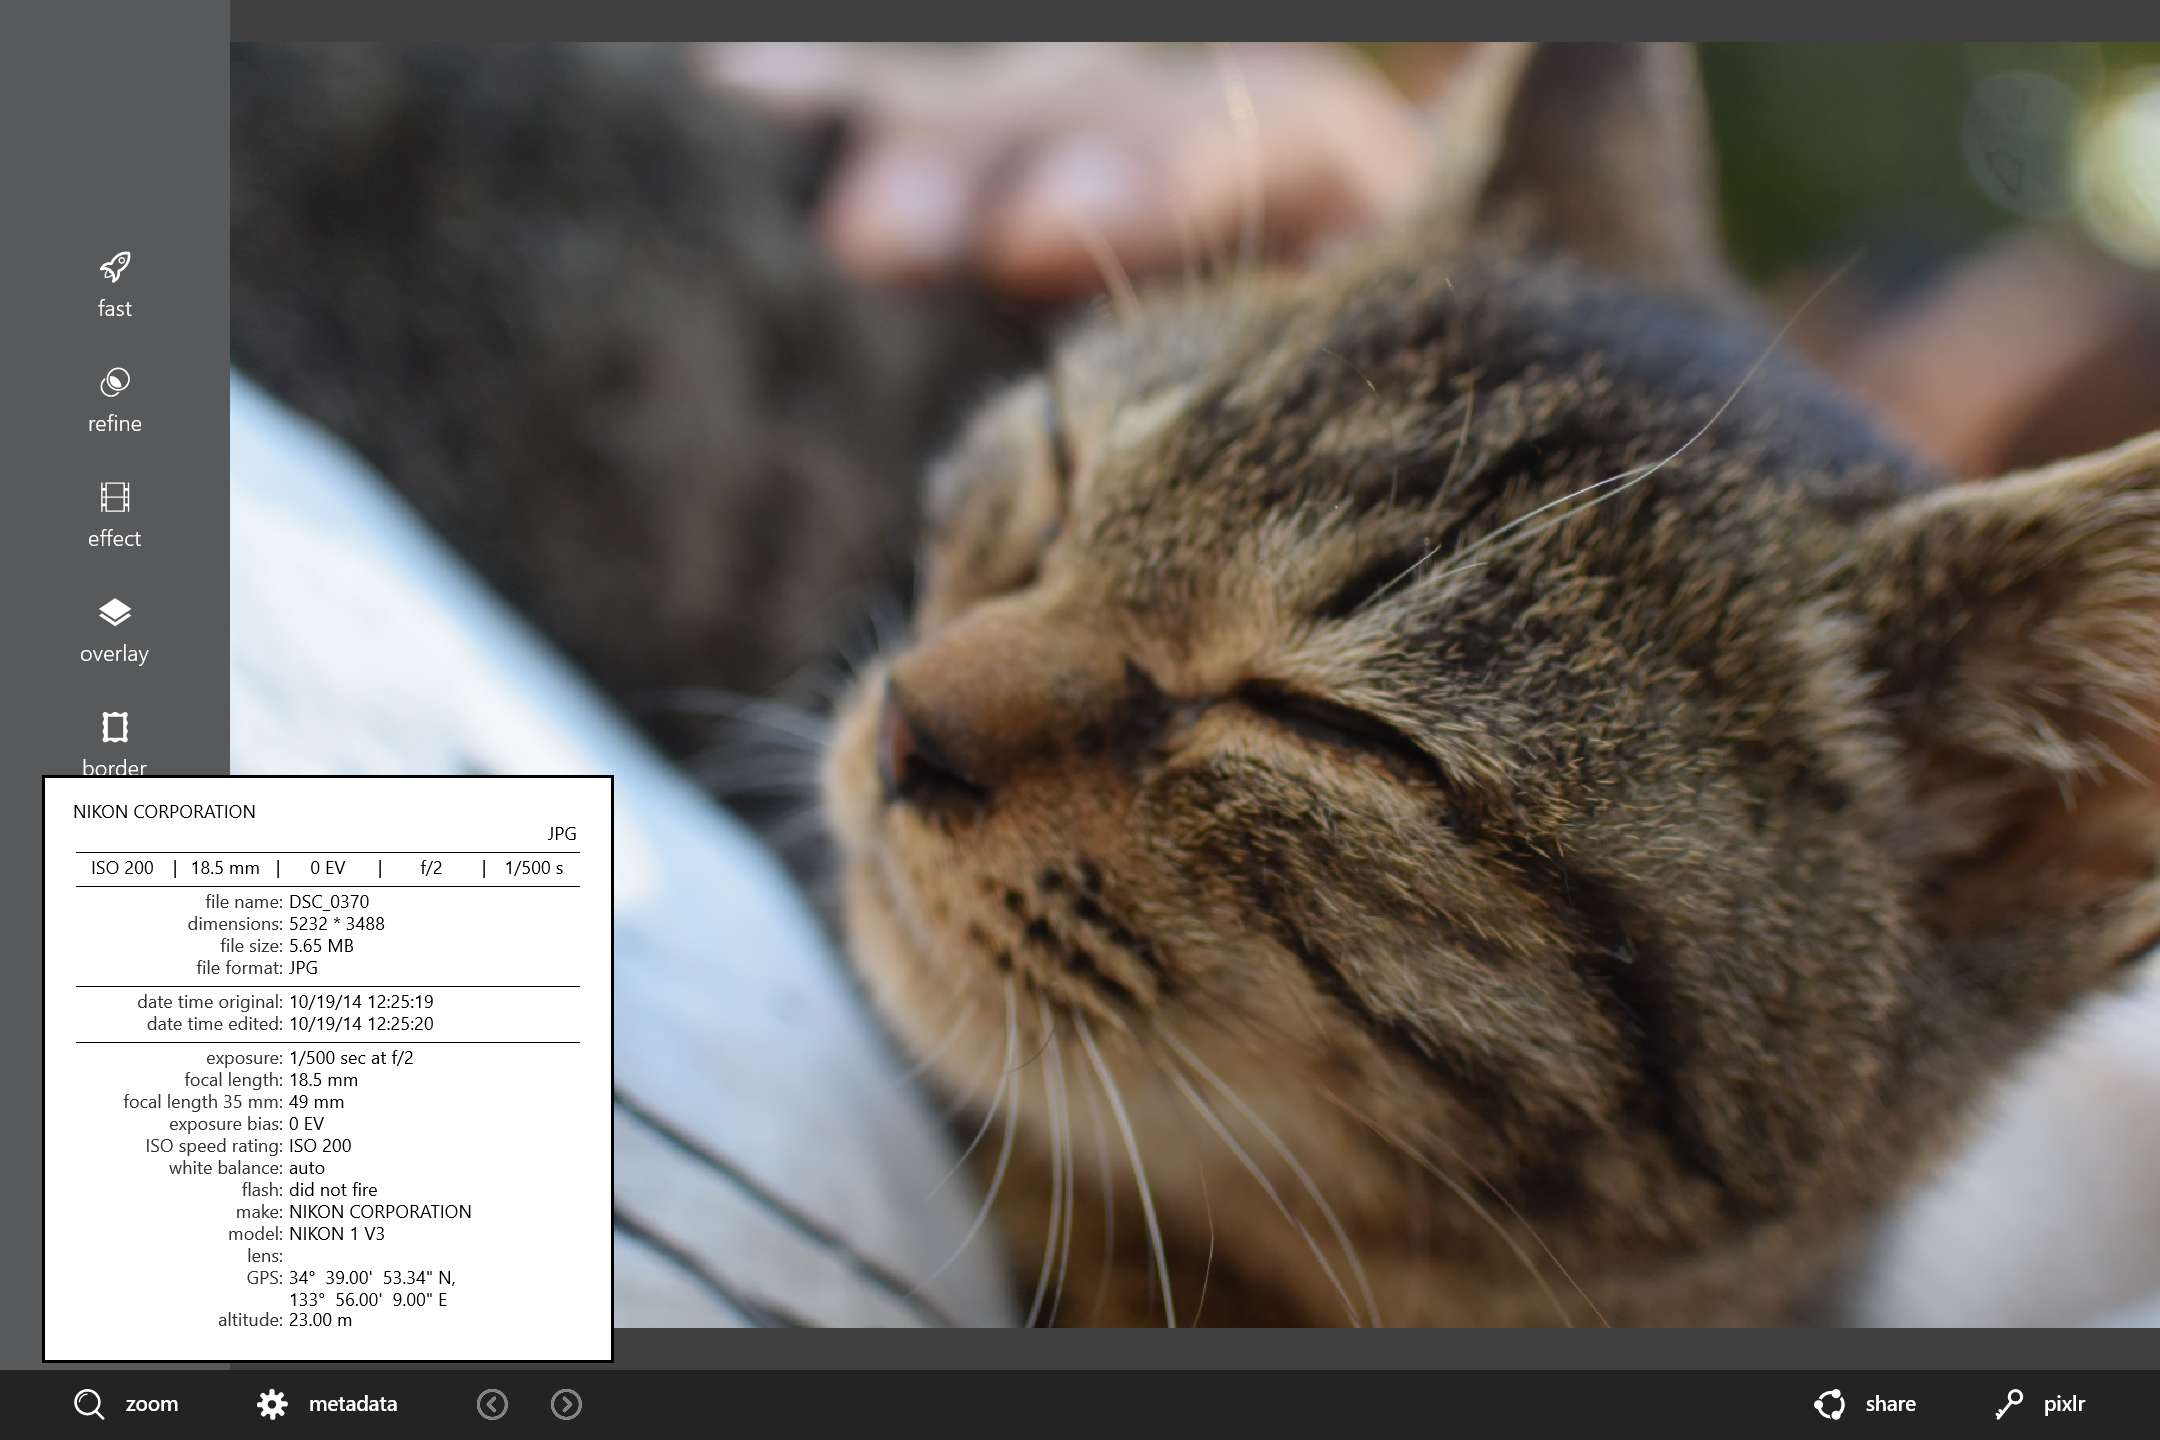The width and height of the screenshot is (2160, 1440).
Task: Open the effect filmstrip icon
Action: pyautogui.click(x=115, y=497)
